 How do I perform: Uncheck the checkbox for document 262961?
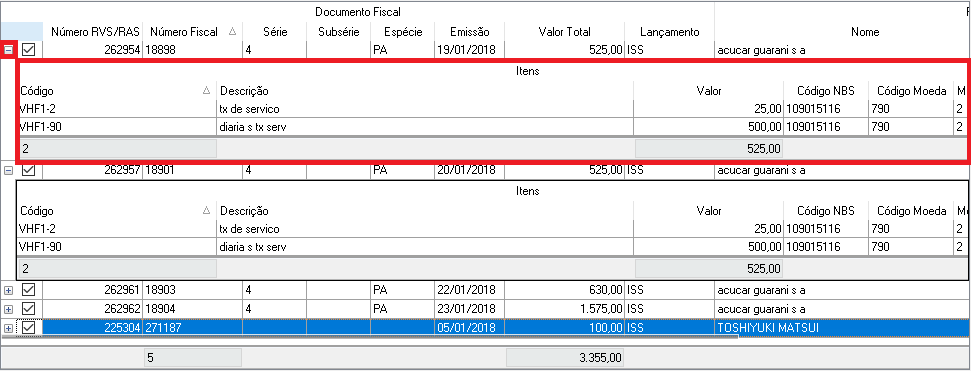28,289
